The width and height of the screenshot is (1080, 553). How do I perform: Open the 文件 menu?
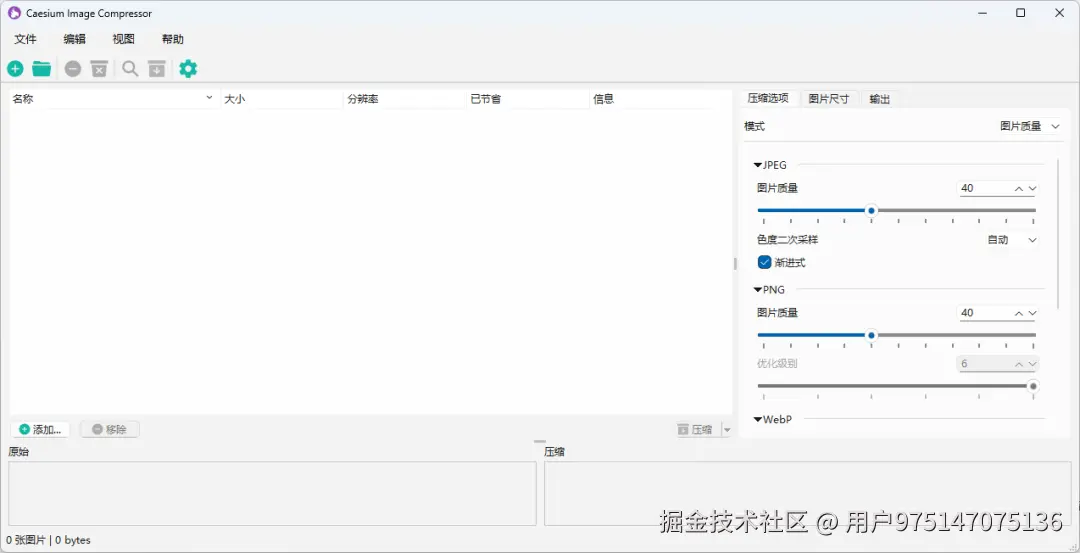point(25,39)
